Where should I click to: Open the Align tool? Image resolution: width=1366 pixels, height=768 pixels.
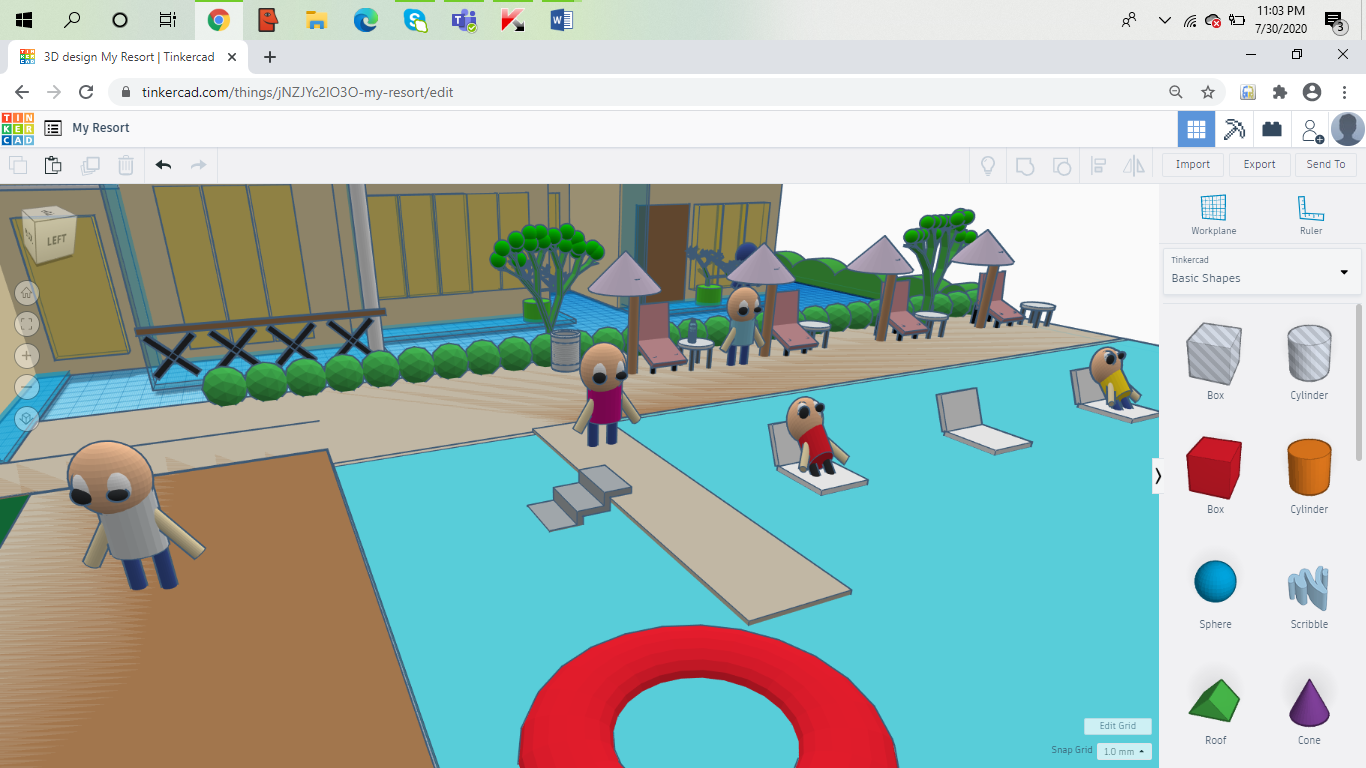point(1098,165)
